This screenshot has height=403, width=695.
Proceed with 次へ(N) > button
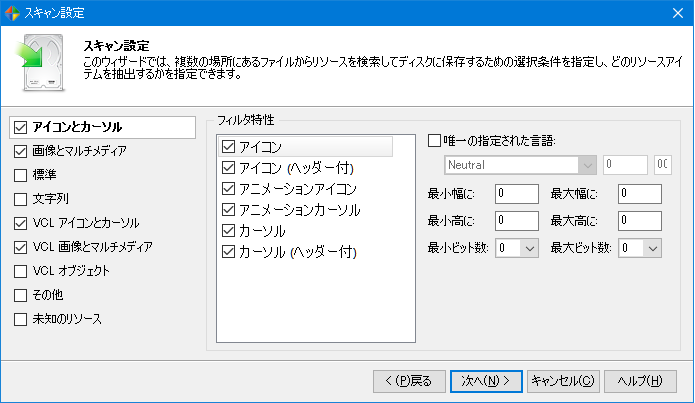pyautogui.click(x=486, y=381)
